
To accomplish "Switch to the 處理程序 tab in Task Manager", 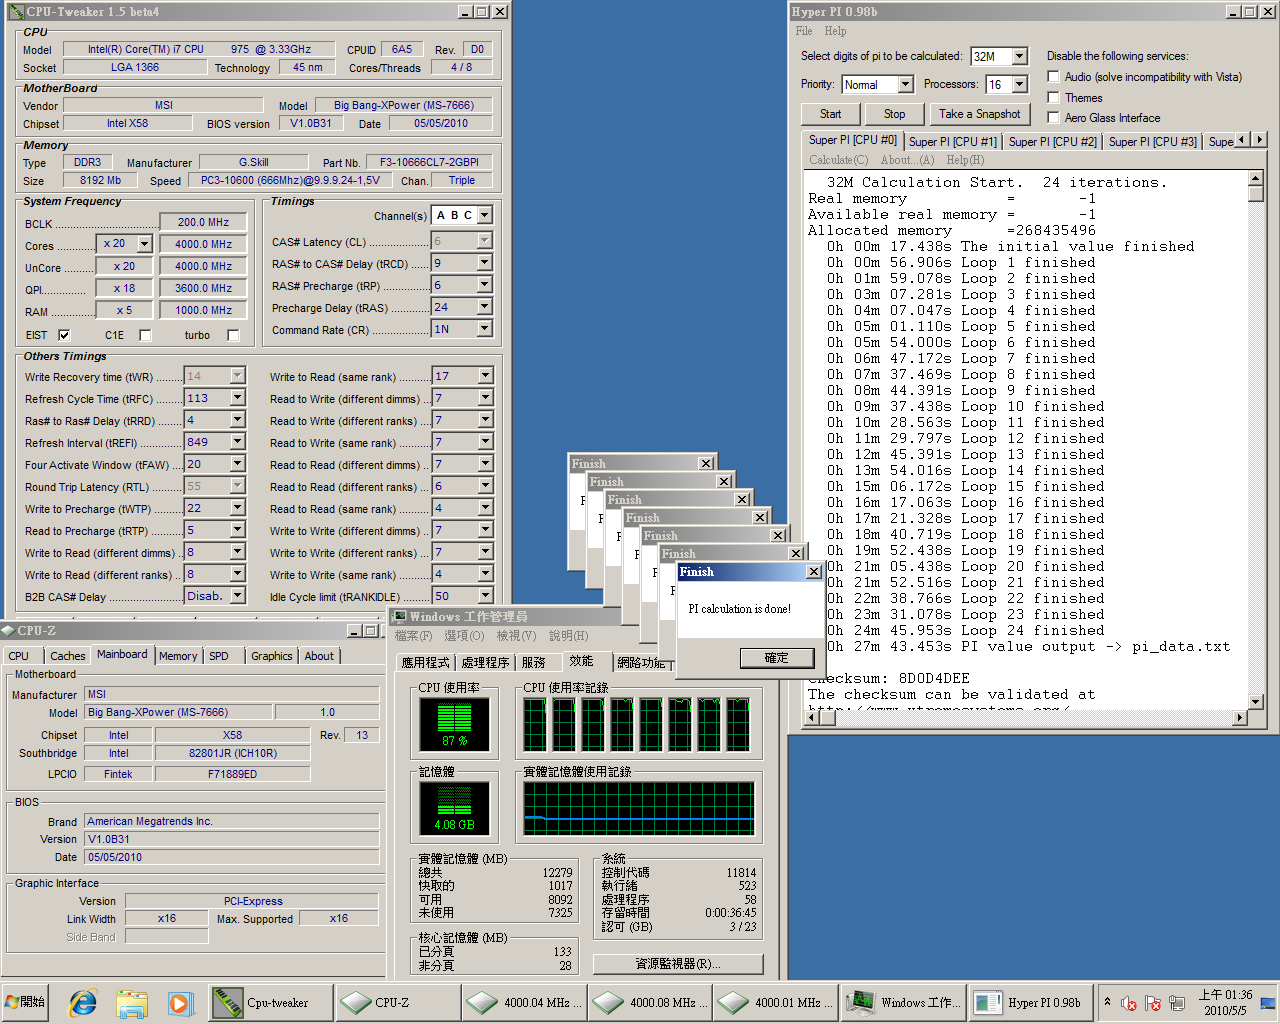I will tap(486, 662).
